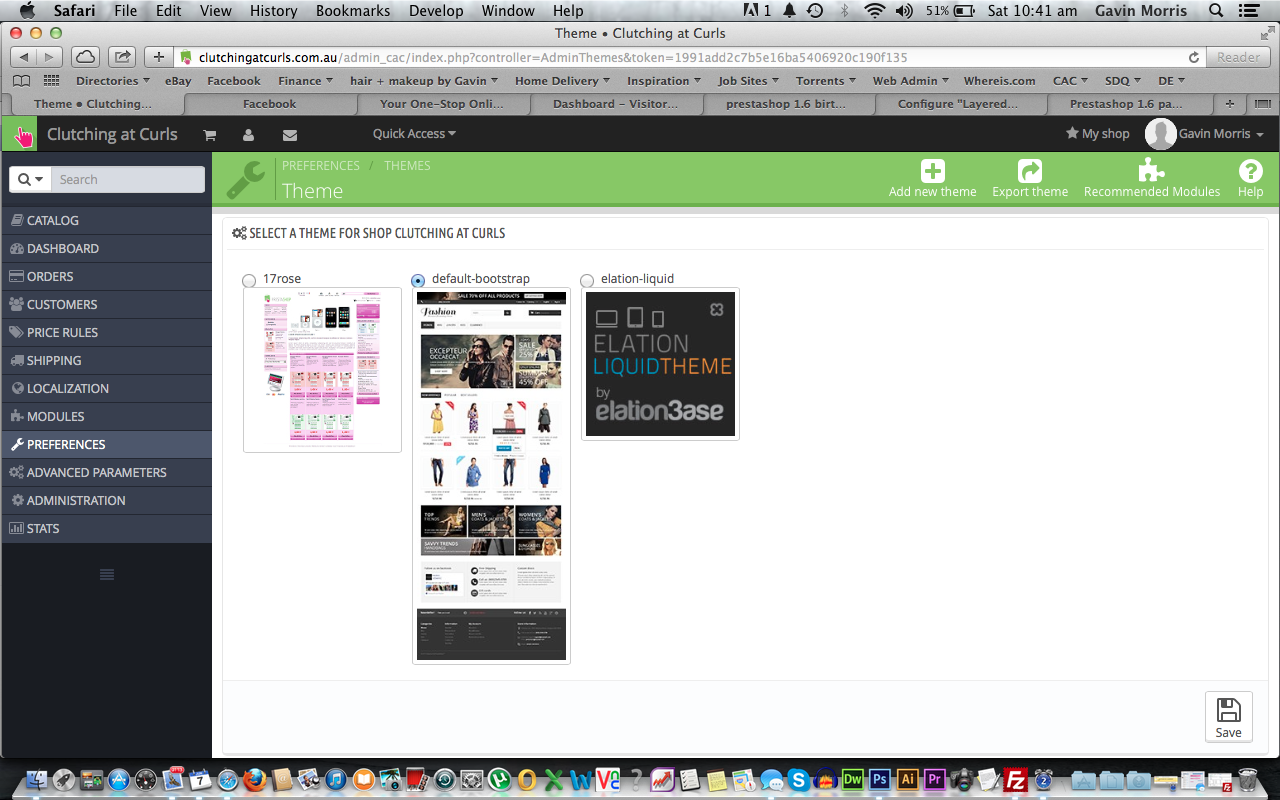Click the Add new theme plus icon
Image resolution: width=1280 pixels, height=800 pixels.
[x=932, y=171]
